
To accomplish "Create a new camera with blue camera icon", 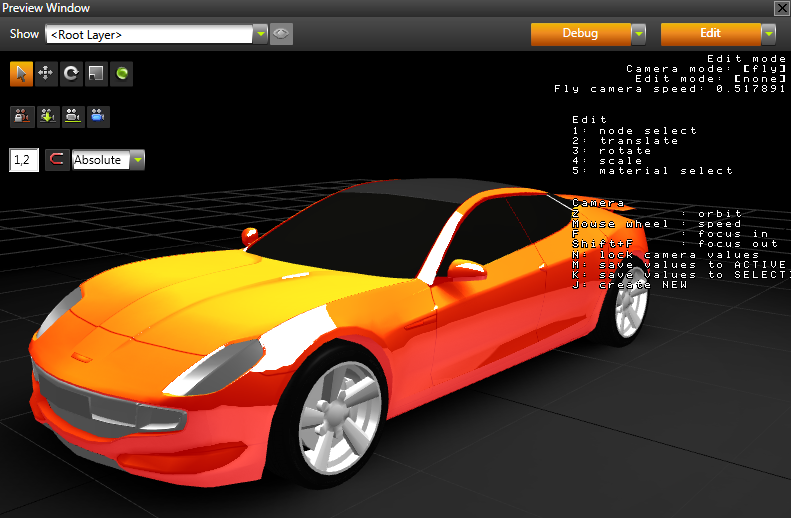I will click(97, 116).
